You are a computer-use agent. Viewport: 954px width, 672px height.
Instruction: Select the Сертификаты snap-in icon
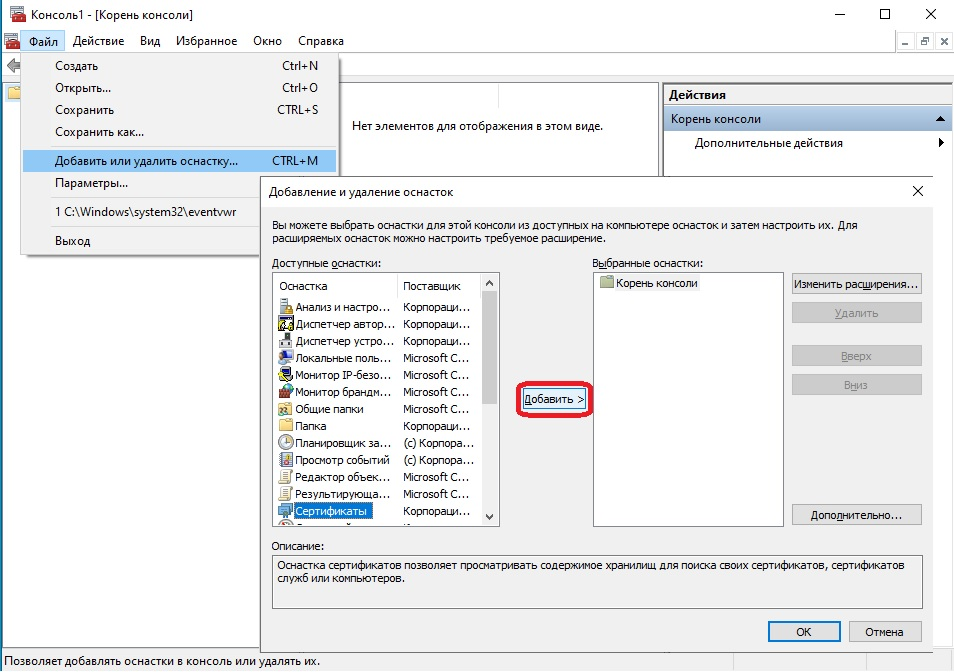[286, 511]
